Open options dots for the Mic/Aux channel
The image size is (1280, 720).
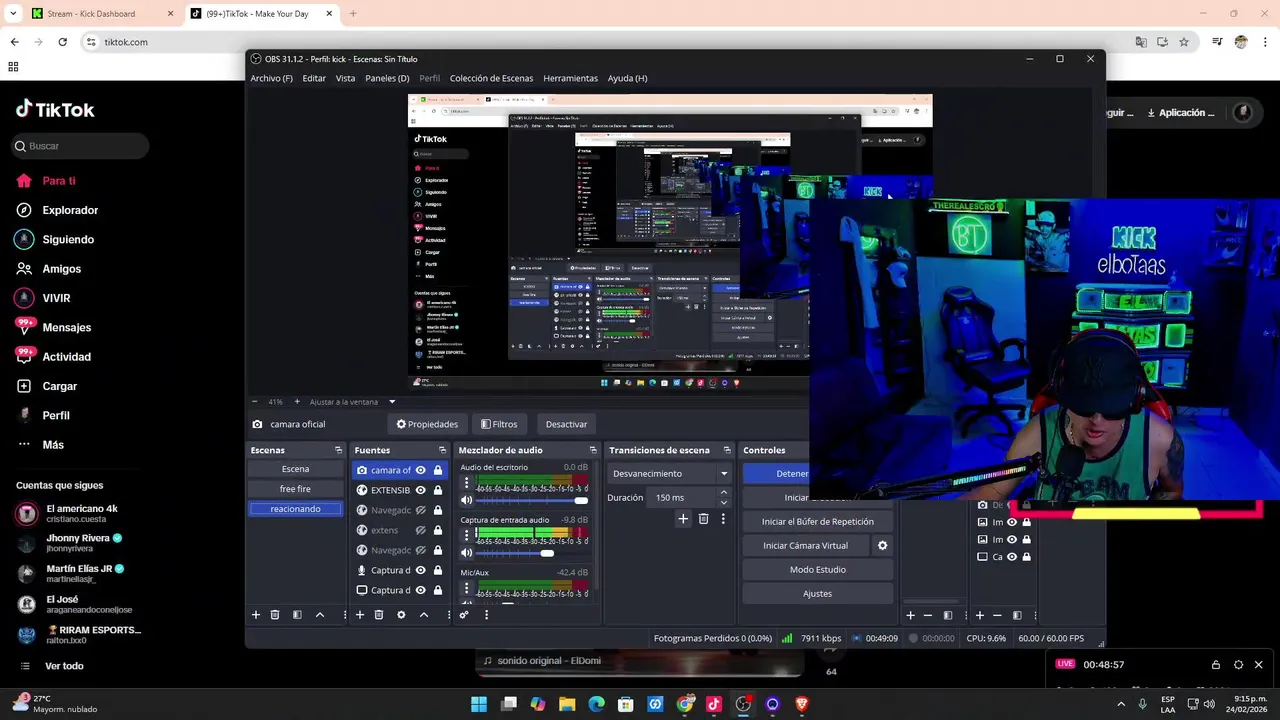(466, 588)
